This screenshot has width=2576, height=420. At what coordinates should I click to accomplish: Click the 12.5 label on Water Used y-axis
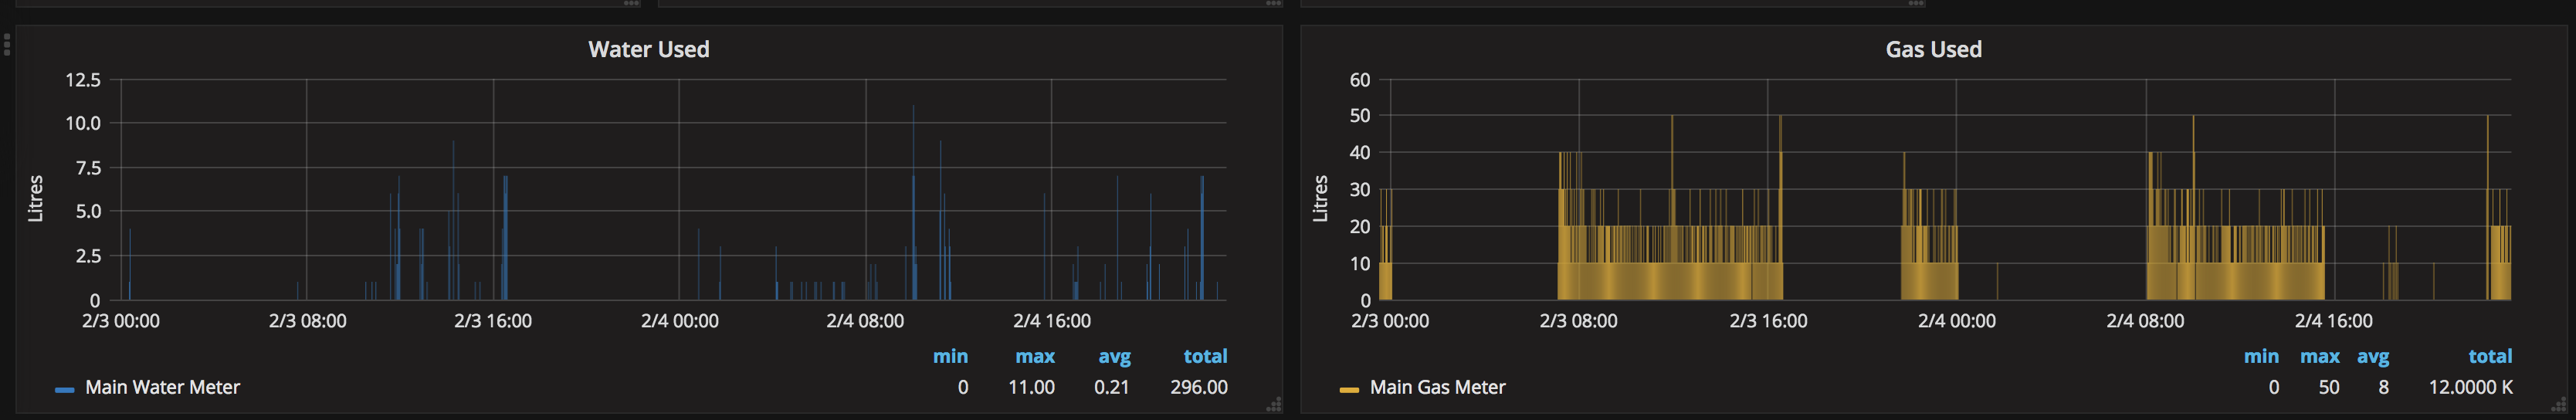click(82, 80)
